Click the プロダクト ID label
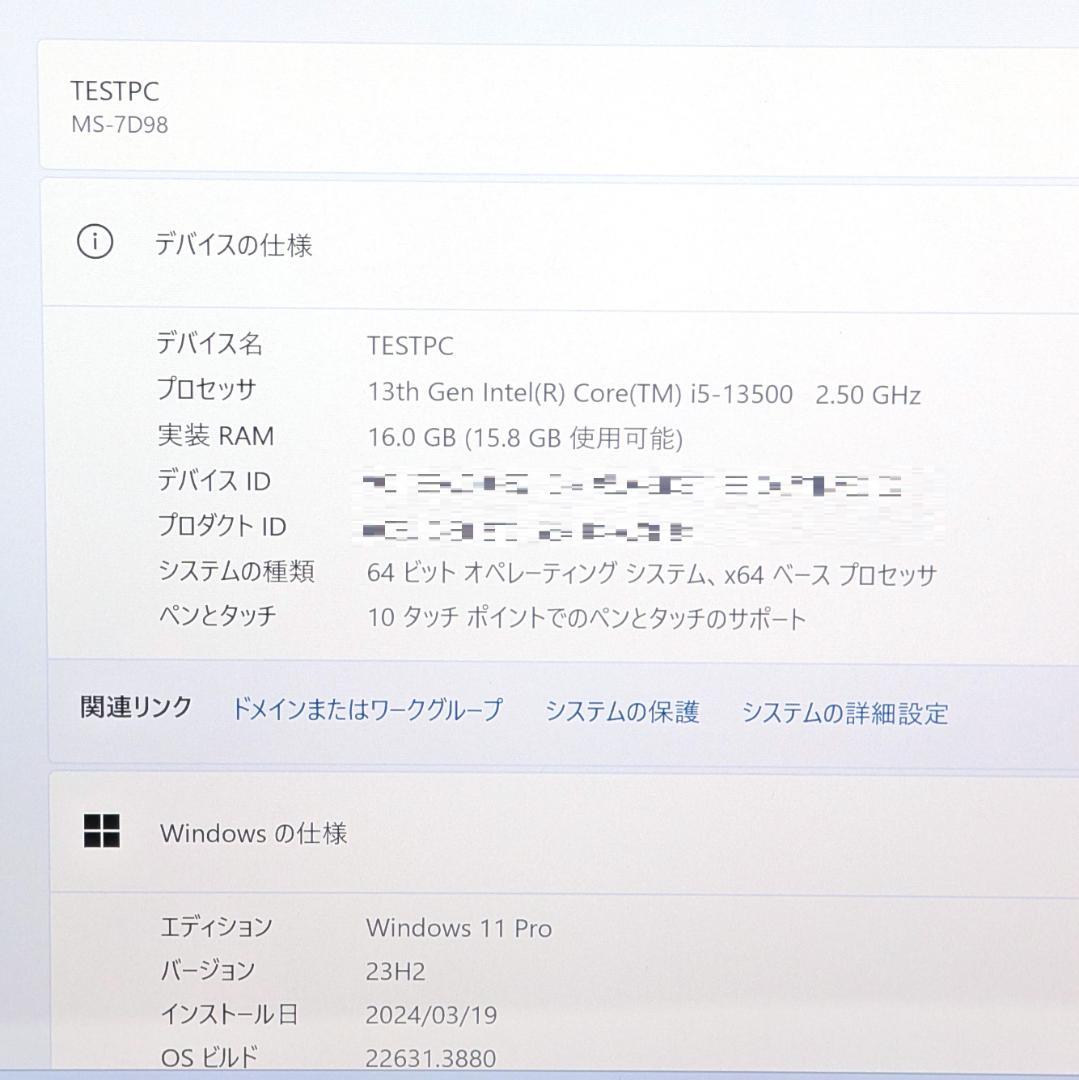1079x1080 pixels. point(222,526)
